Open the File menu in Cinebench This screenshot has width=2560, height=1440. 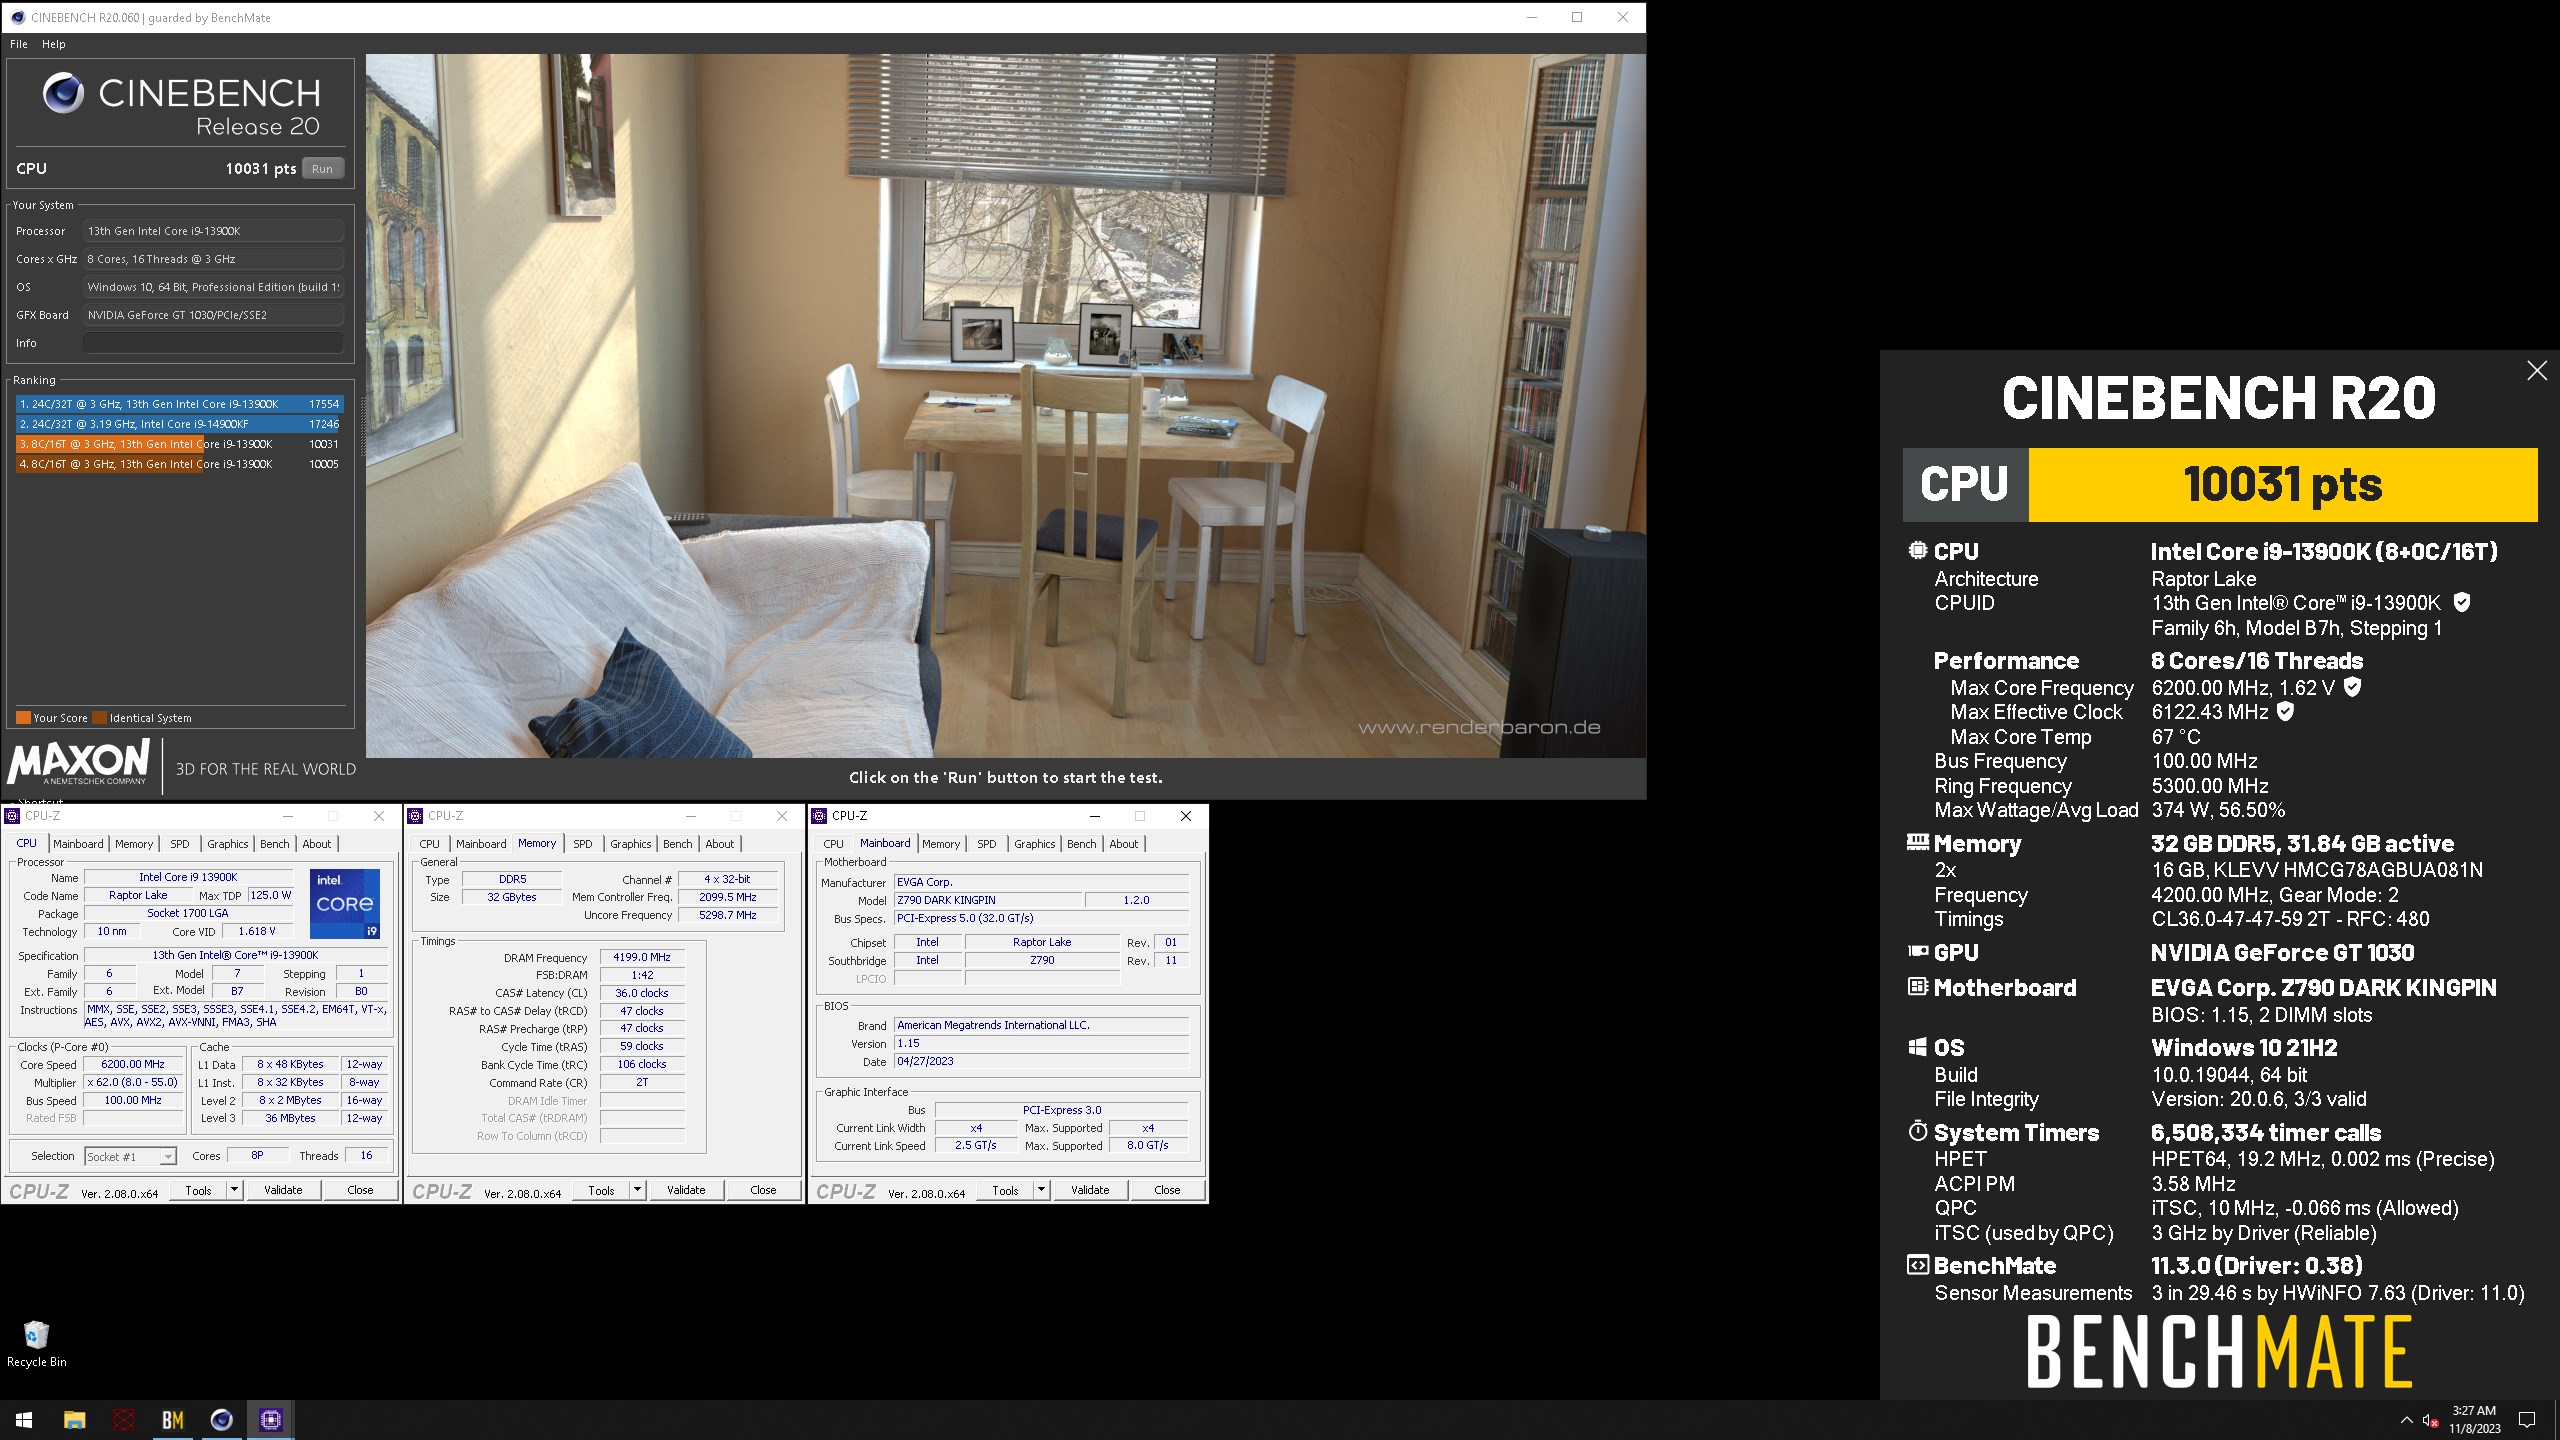tap(19, 44)
